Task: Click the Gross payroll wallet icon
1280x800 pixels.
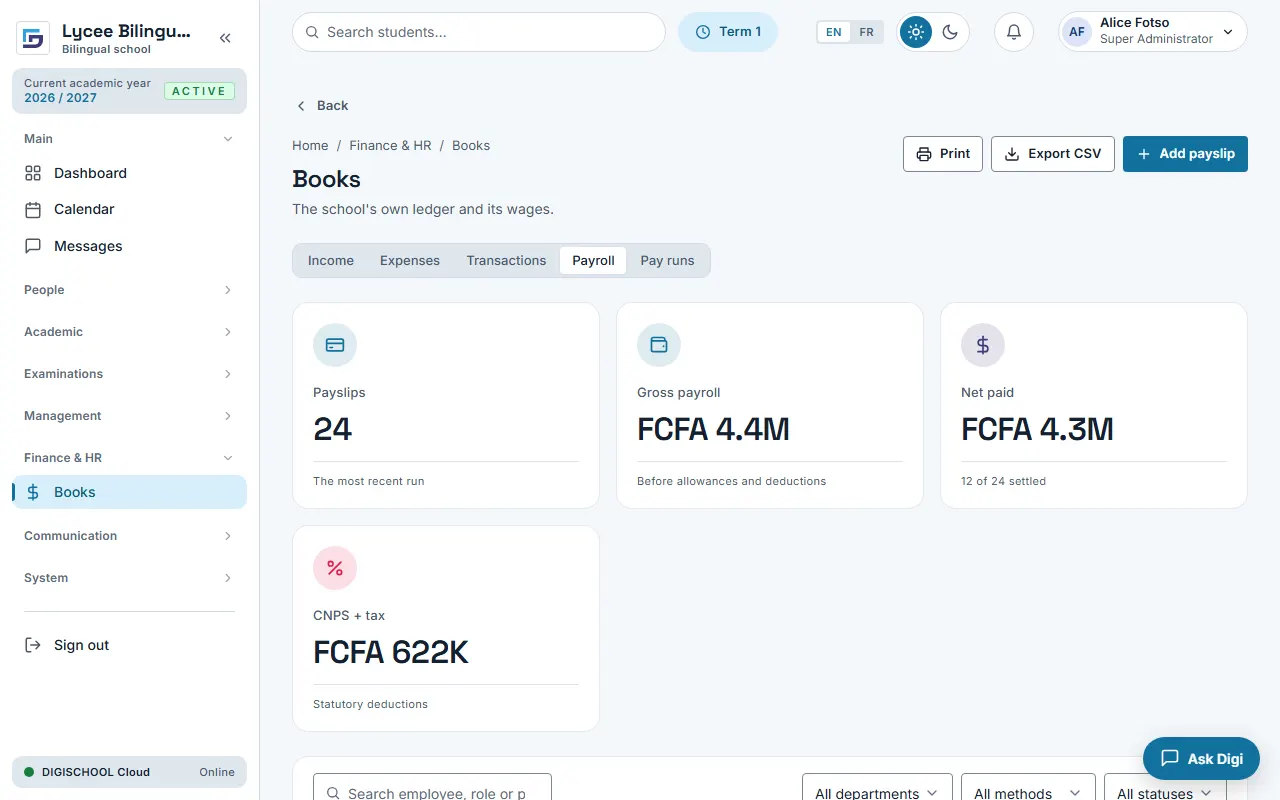Action: coord(659,345)
